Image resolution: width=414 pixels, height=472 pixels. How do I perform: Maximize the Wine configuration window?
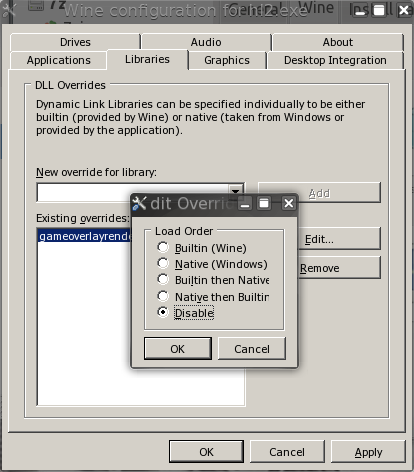379,10
